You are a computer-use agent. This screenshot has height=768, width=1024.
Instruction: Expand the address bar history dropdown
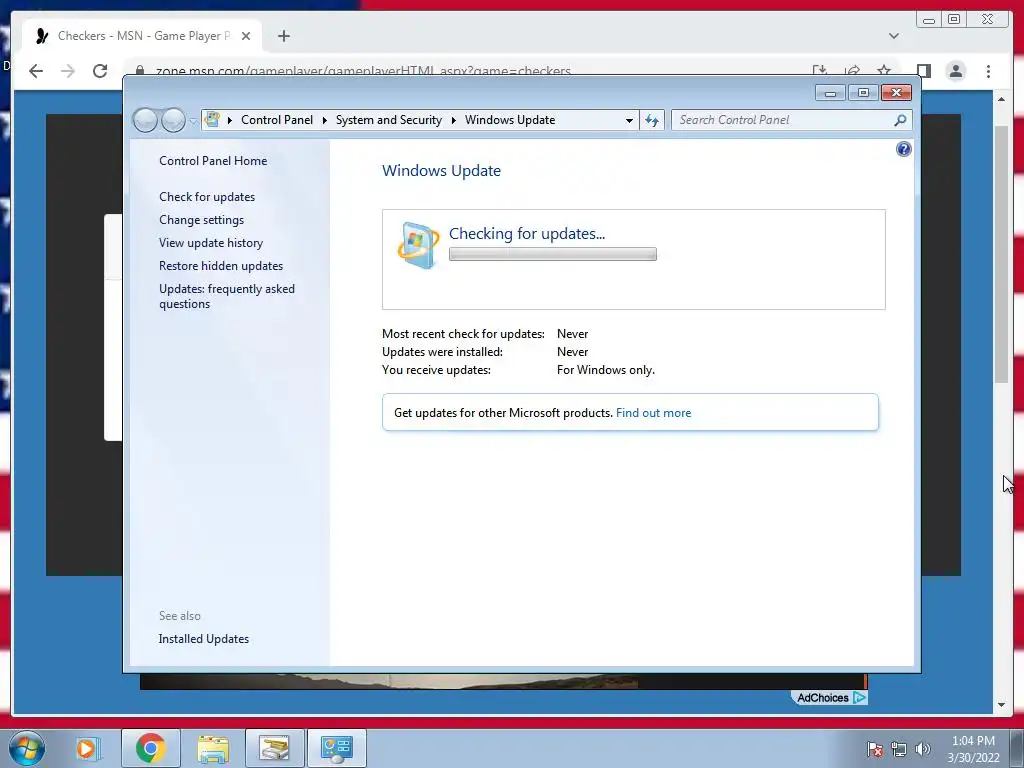click(629, 120)
